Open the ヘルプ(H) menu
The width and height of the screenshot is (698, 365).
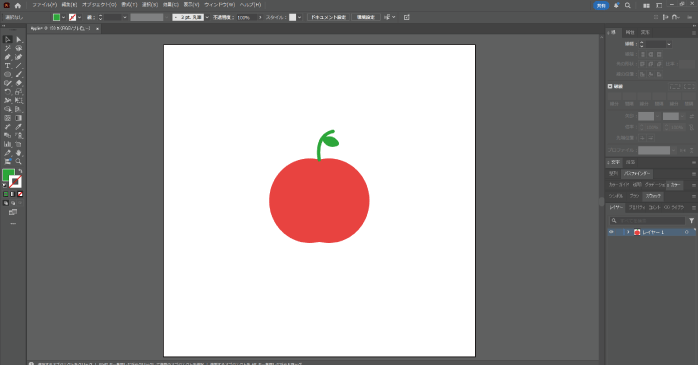pyautogui.click(x=251, y=5)
